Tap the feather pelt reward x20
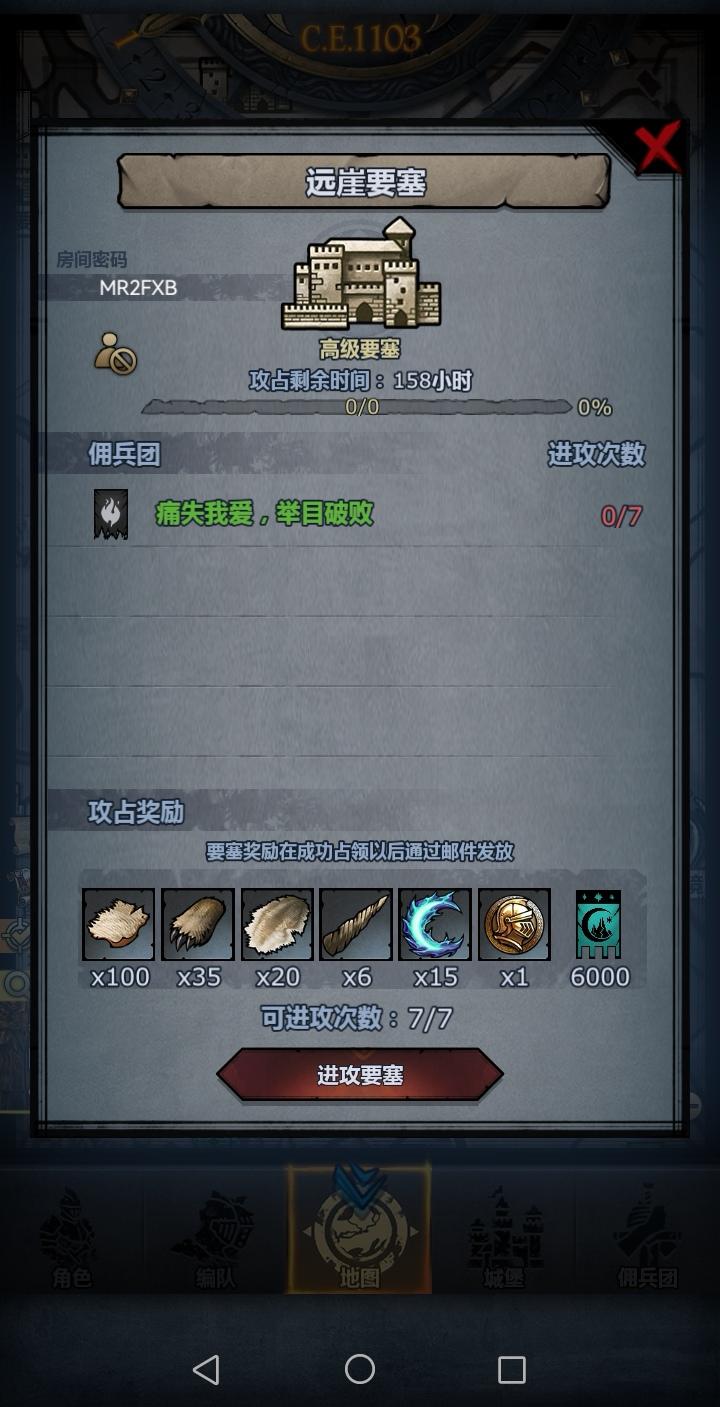The image size is (720, 1407). coord(277,924)
